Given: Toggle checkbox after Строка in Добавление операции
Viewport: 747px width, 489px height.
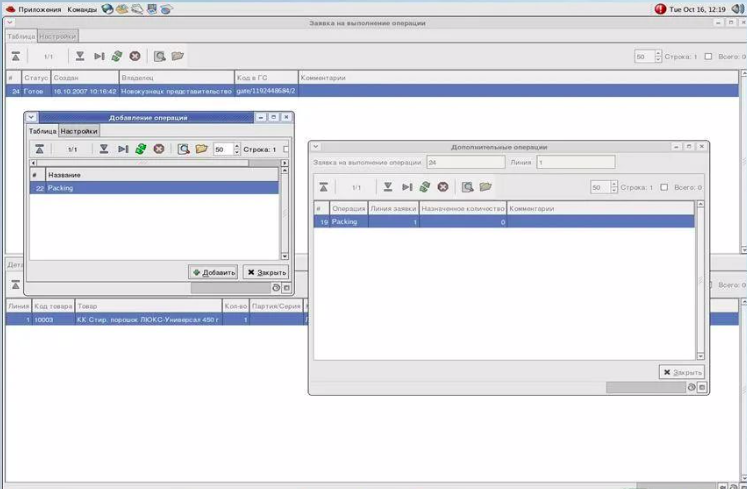Looking at the screenshot, I should tap(286, 149).
